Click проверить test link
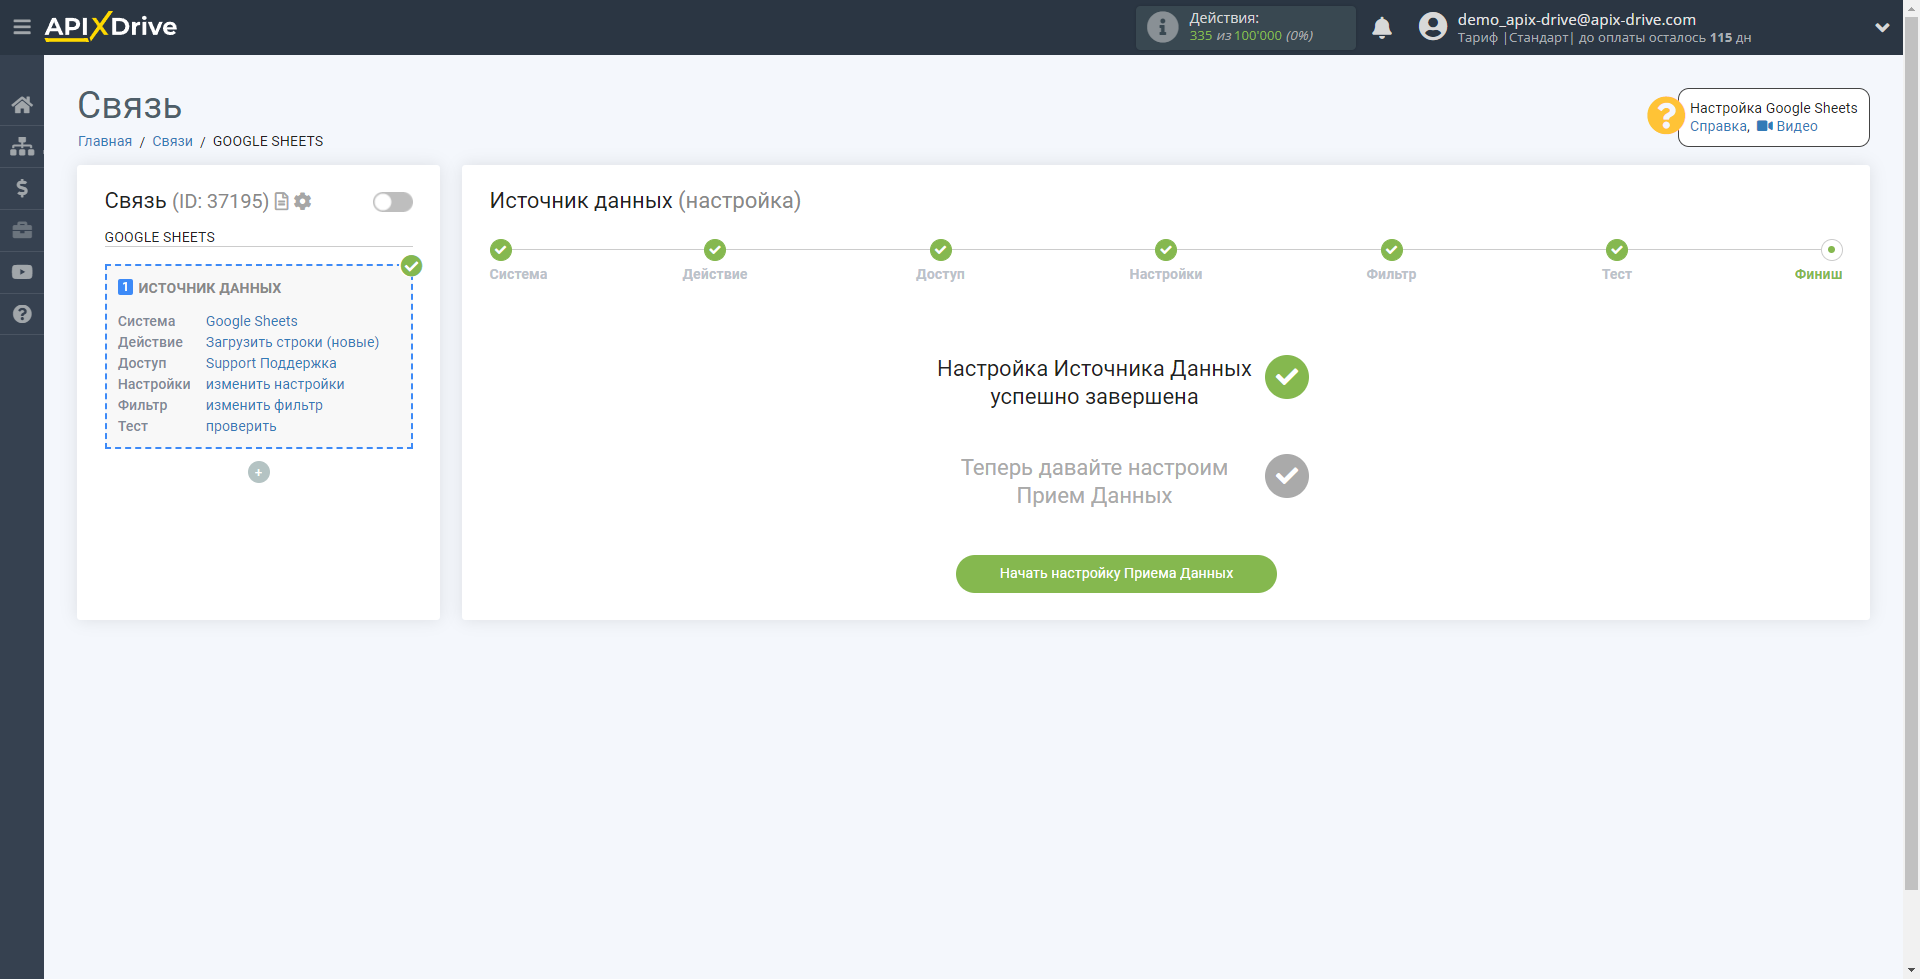The image size is (1920, 979). click(241, 426)
